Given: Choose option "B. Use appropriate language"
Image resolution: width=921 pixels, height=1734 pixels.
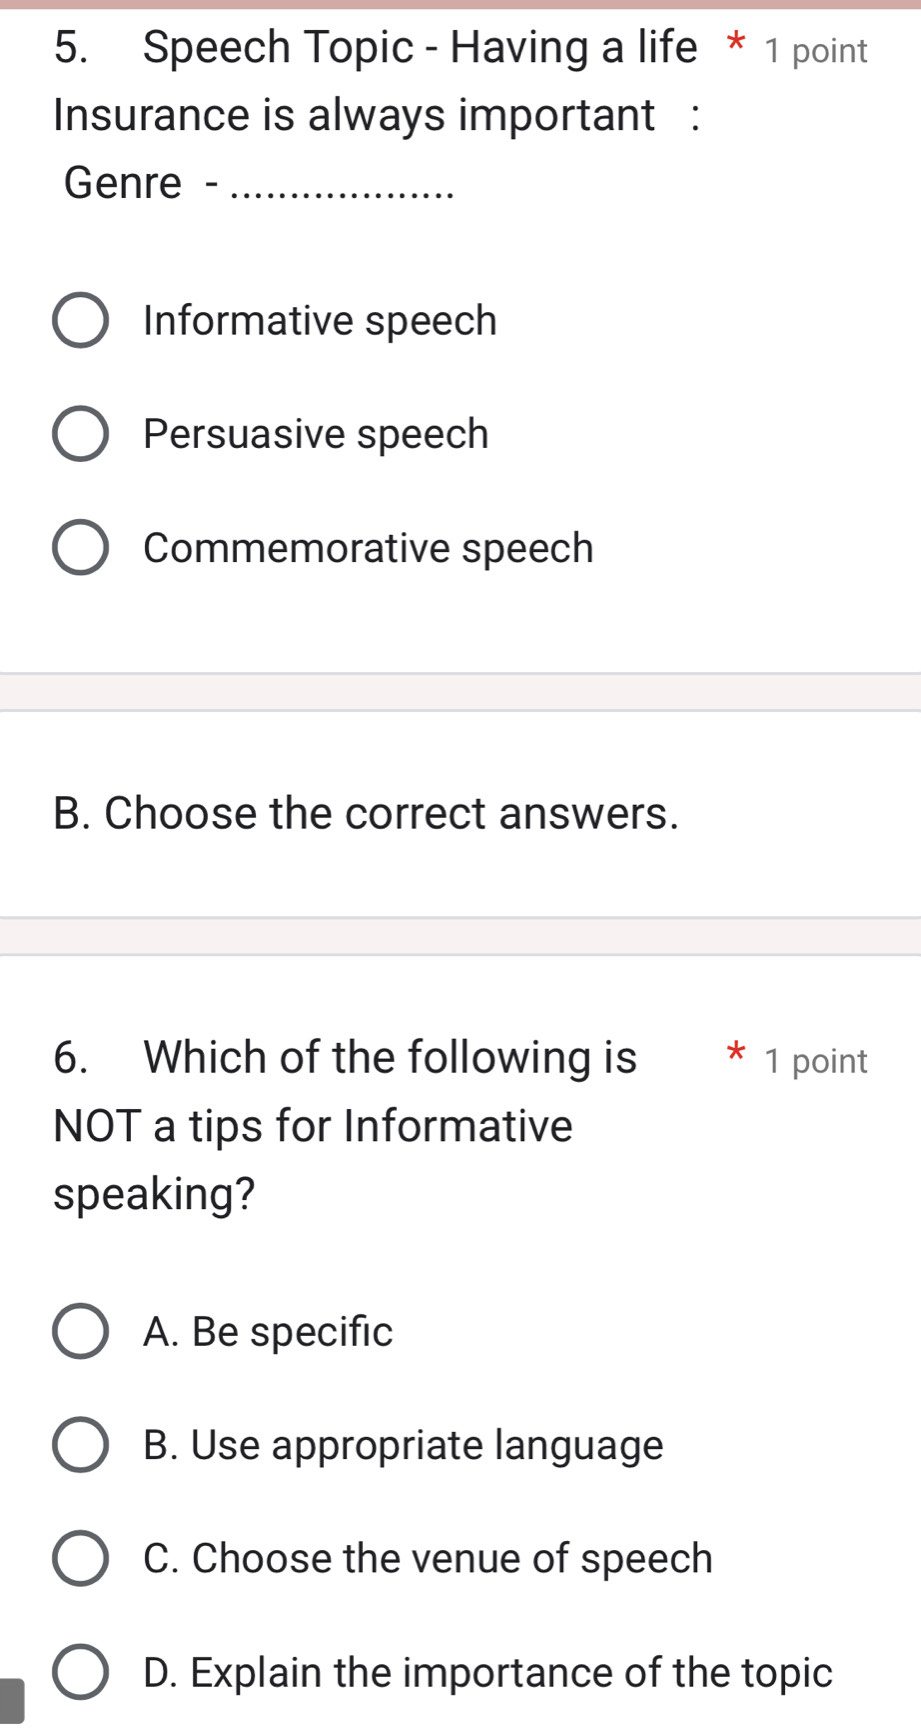Looking at the screenshot, I should [x=81, y=1445].
